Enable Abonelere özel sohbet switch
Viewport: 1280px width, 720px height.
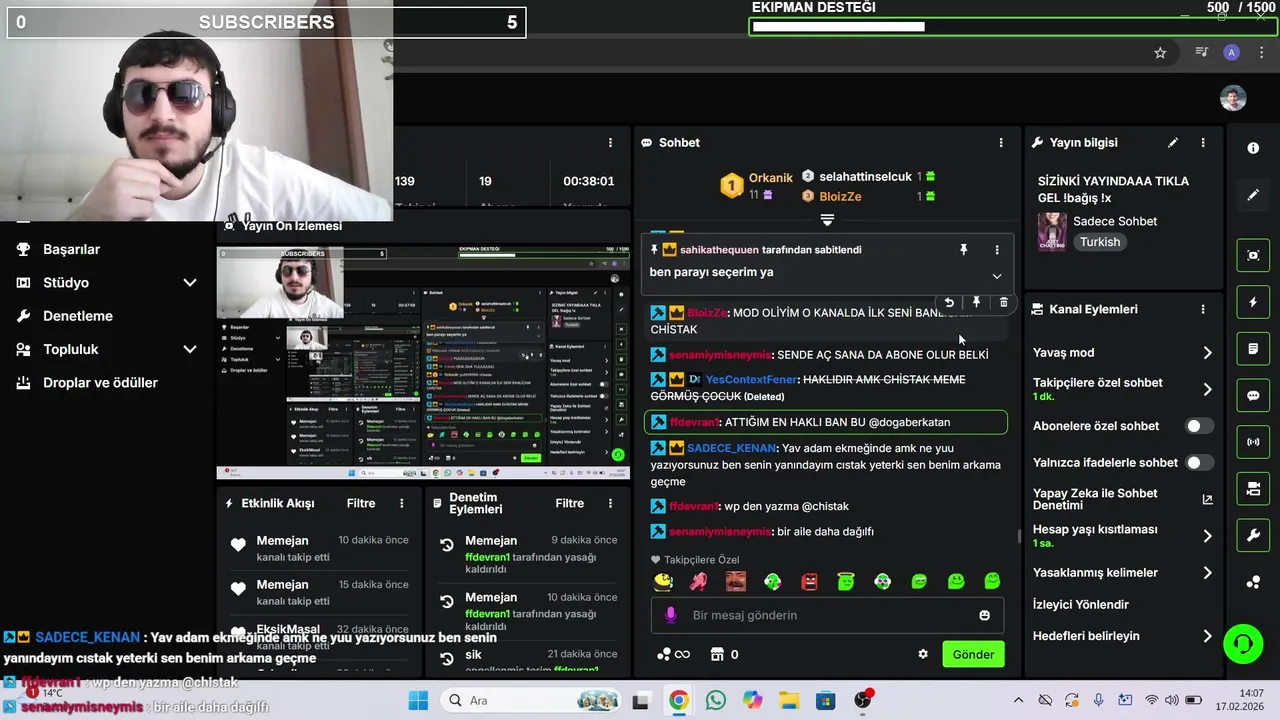pos(1199,426)
